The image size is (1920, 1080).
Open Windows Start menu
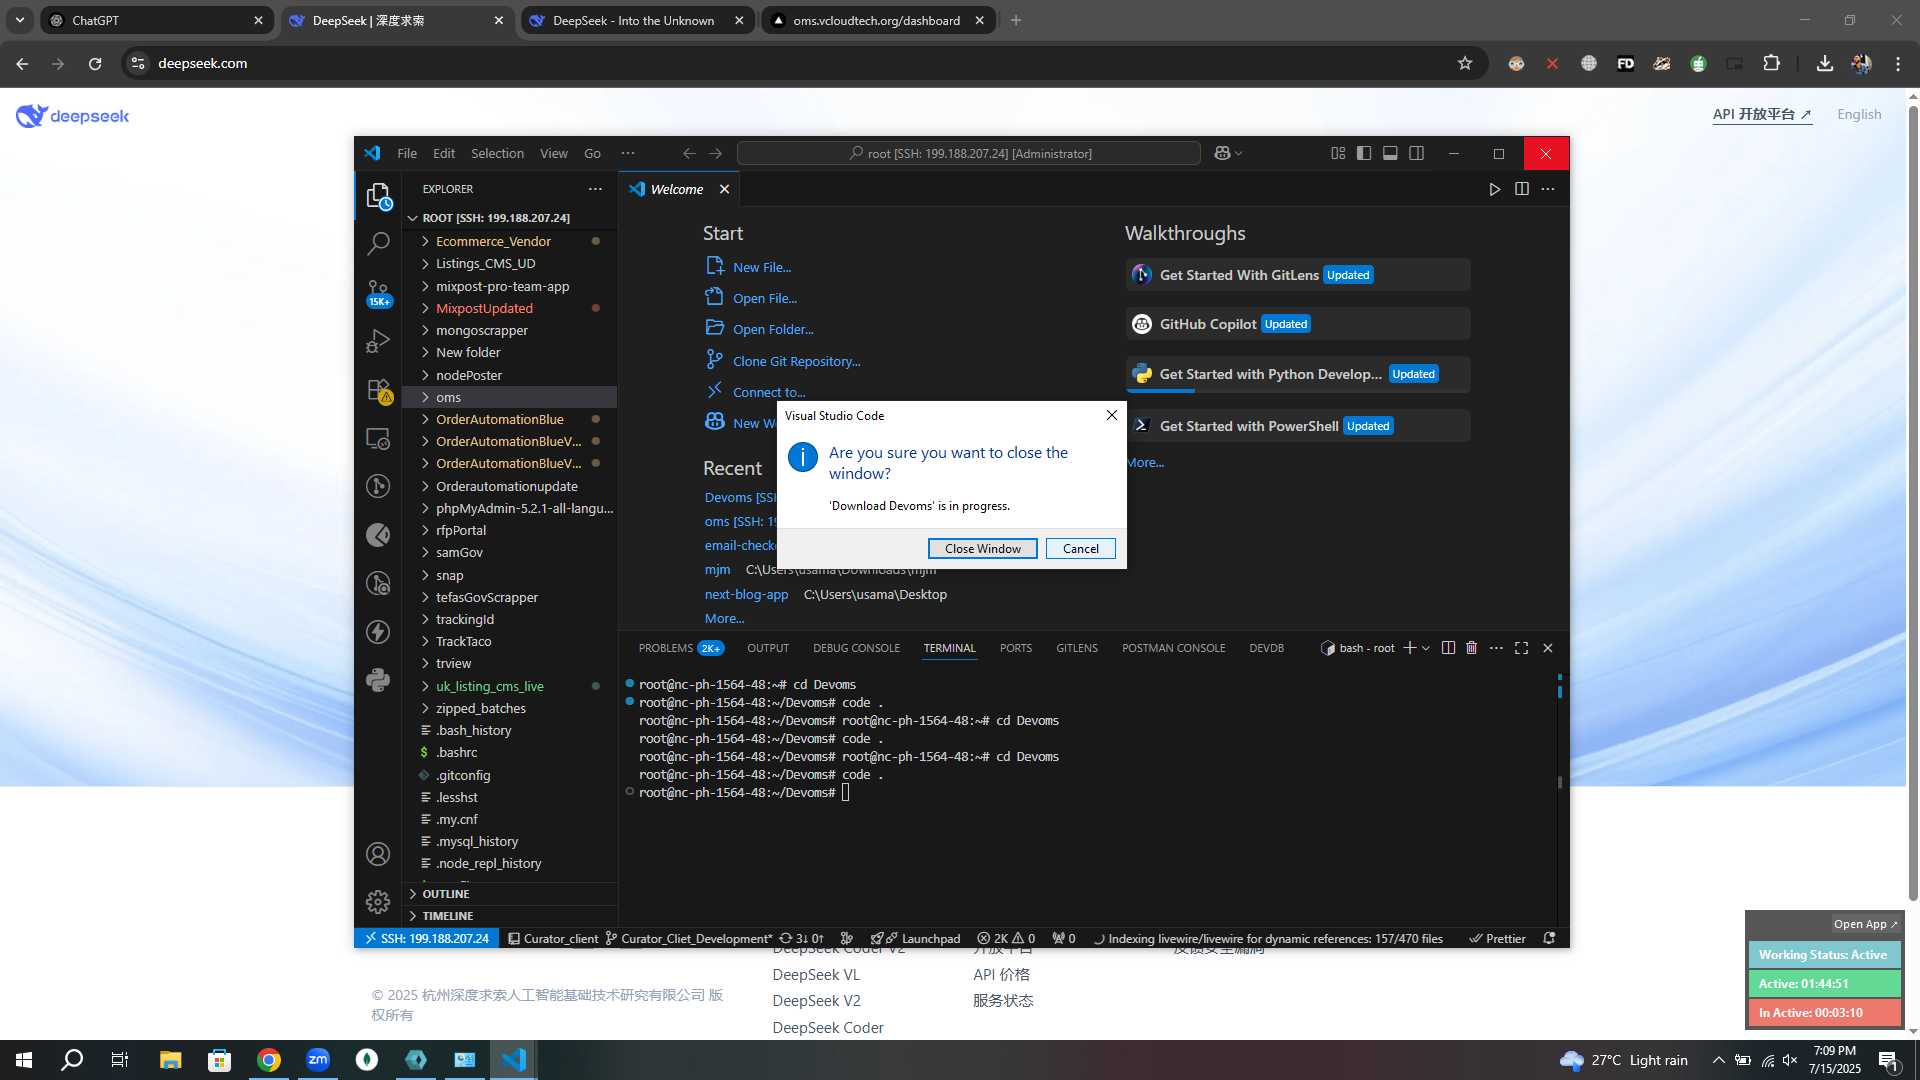click(x=24, y=1060)
